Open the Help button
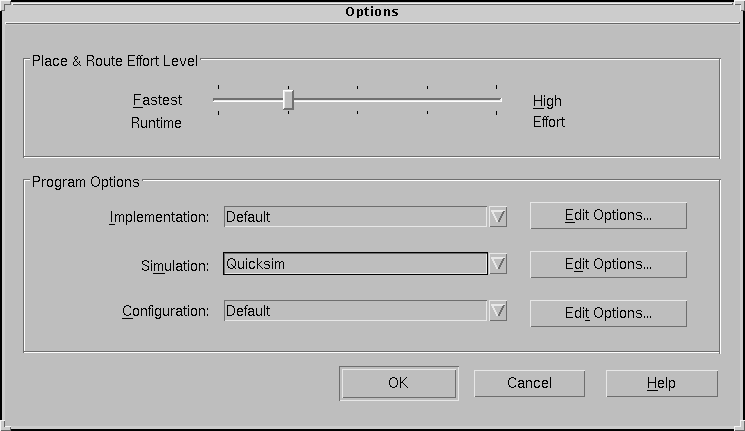This screenshot has width=745, height=431. point(661,383)
